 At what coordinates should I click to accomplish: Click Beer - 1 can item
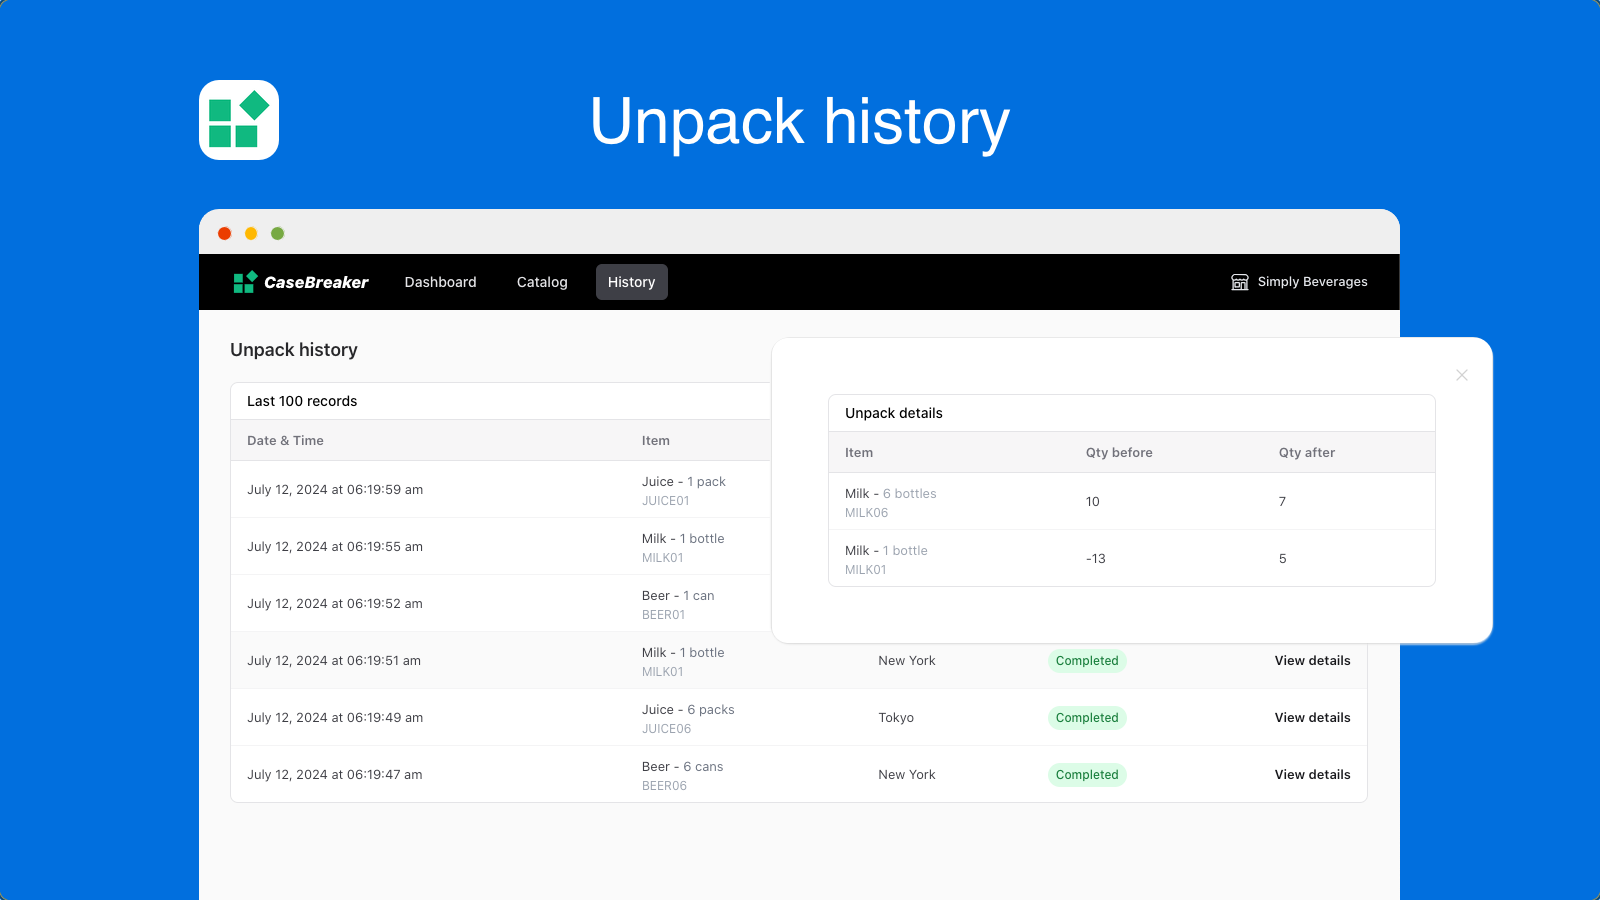click(678, 596)
